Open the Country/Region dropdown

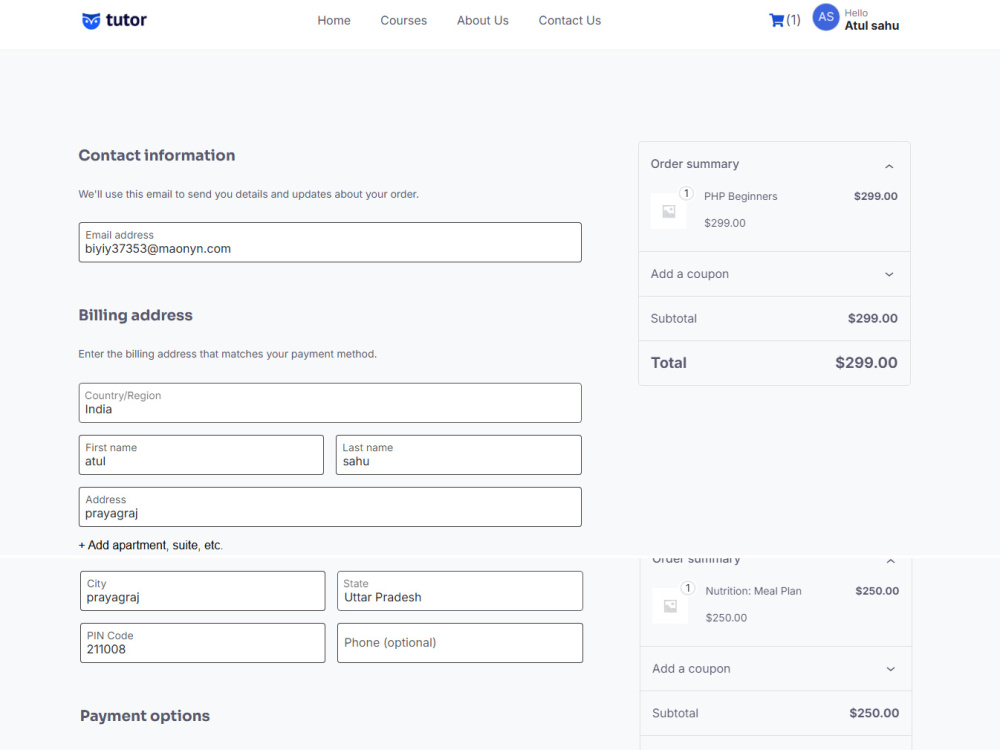coord(330,403)
